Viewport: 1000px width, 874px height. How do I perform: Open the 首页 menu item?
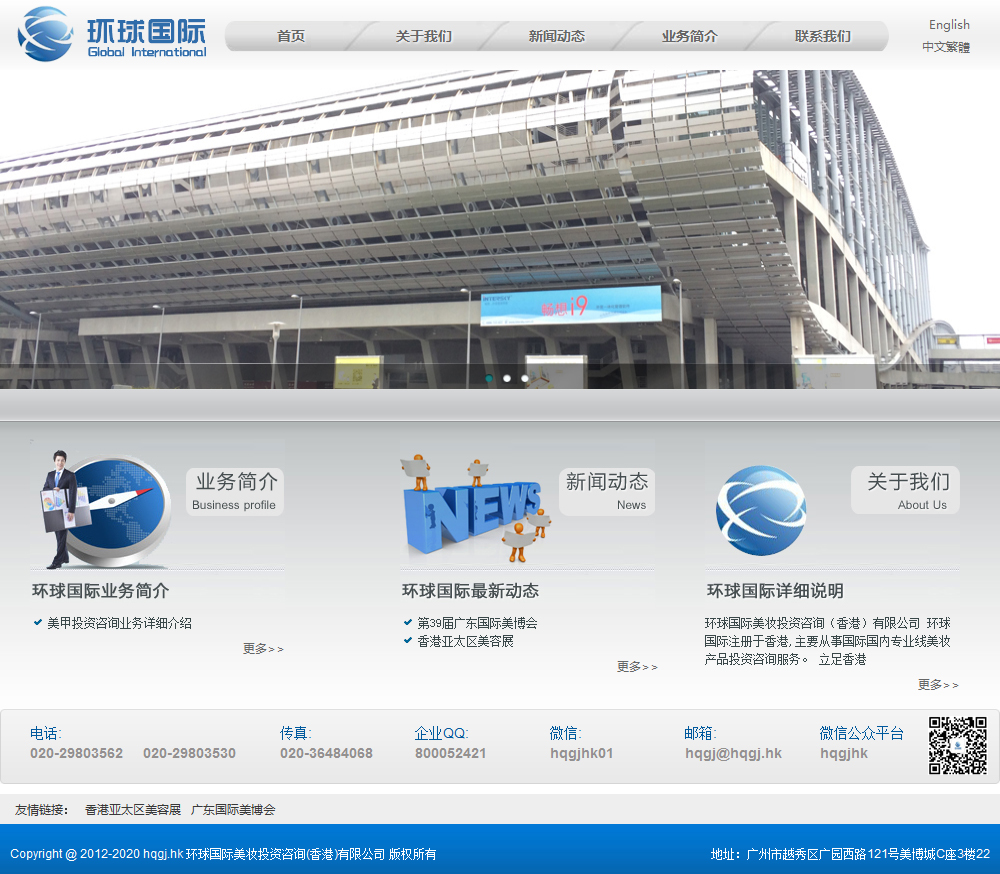[291, 36]
